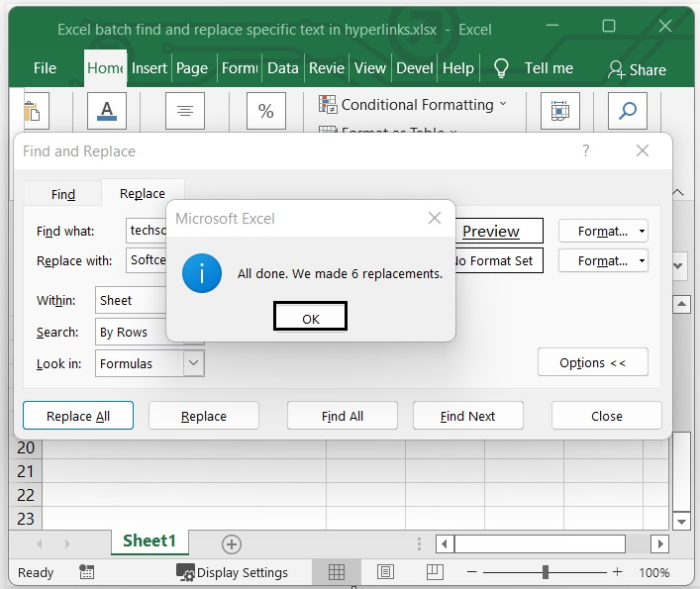Open the Alignment group icon
The height and width of the screenshot is (589, 700).
[185, 111]
